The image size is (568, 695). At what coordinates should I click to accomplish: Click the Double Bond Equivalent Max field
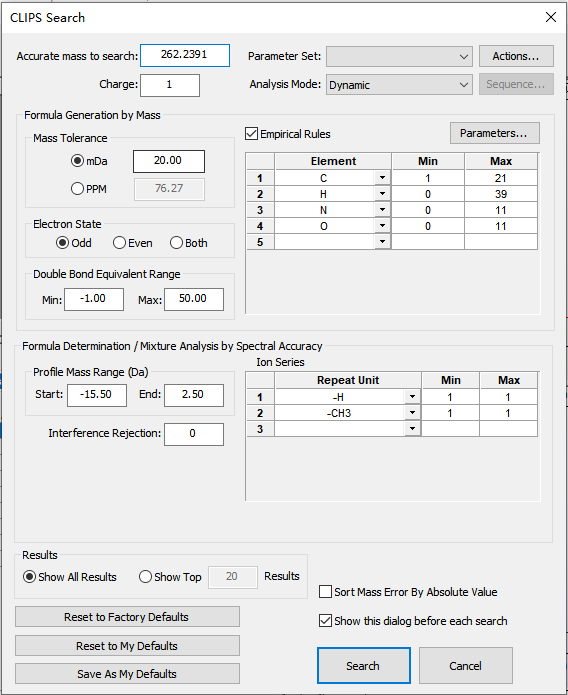[194, 299]
